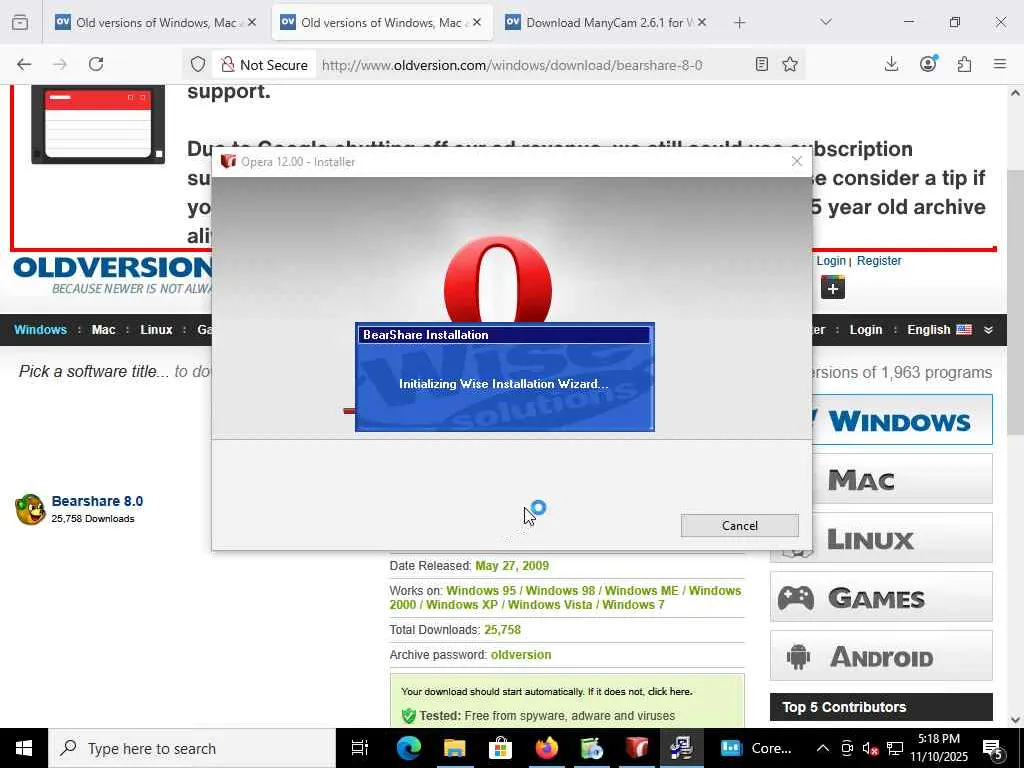The image size is (1024, 768).
Task: Open Microsoft Store from the taskbar
Action: click(500, 748)
